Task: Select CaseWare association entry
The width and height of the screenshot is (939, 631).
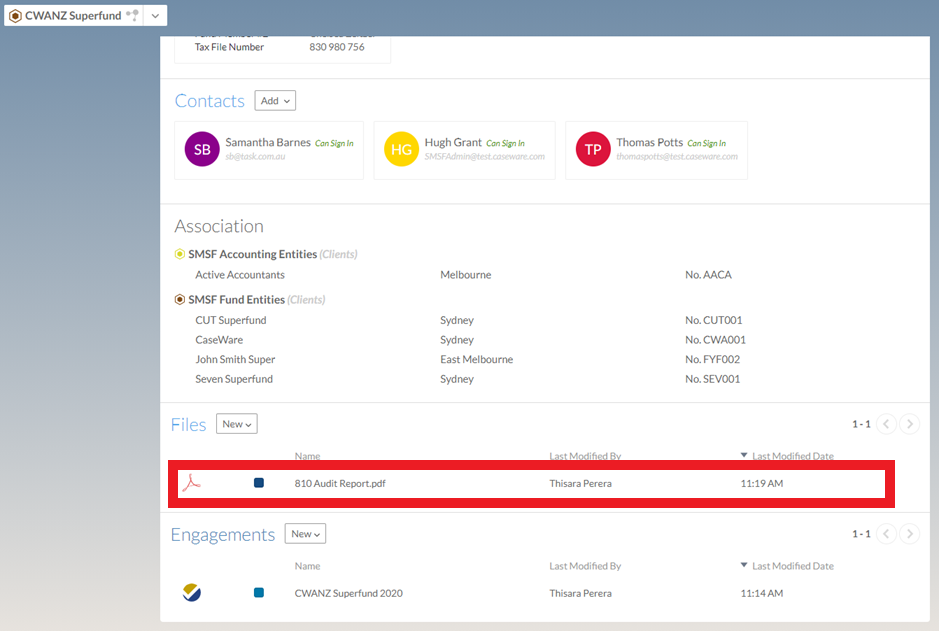Action: (x=219, y=340)
